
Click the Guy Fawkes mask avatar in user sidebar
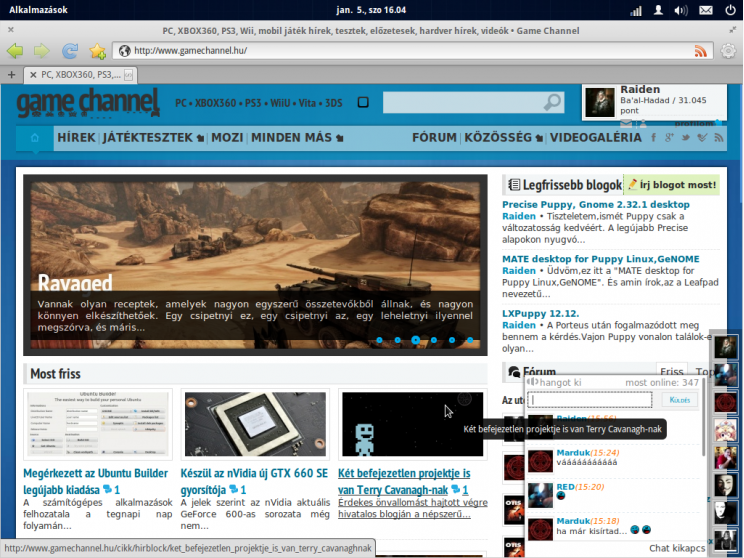point(725,485)
